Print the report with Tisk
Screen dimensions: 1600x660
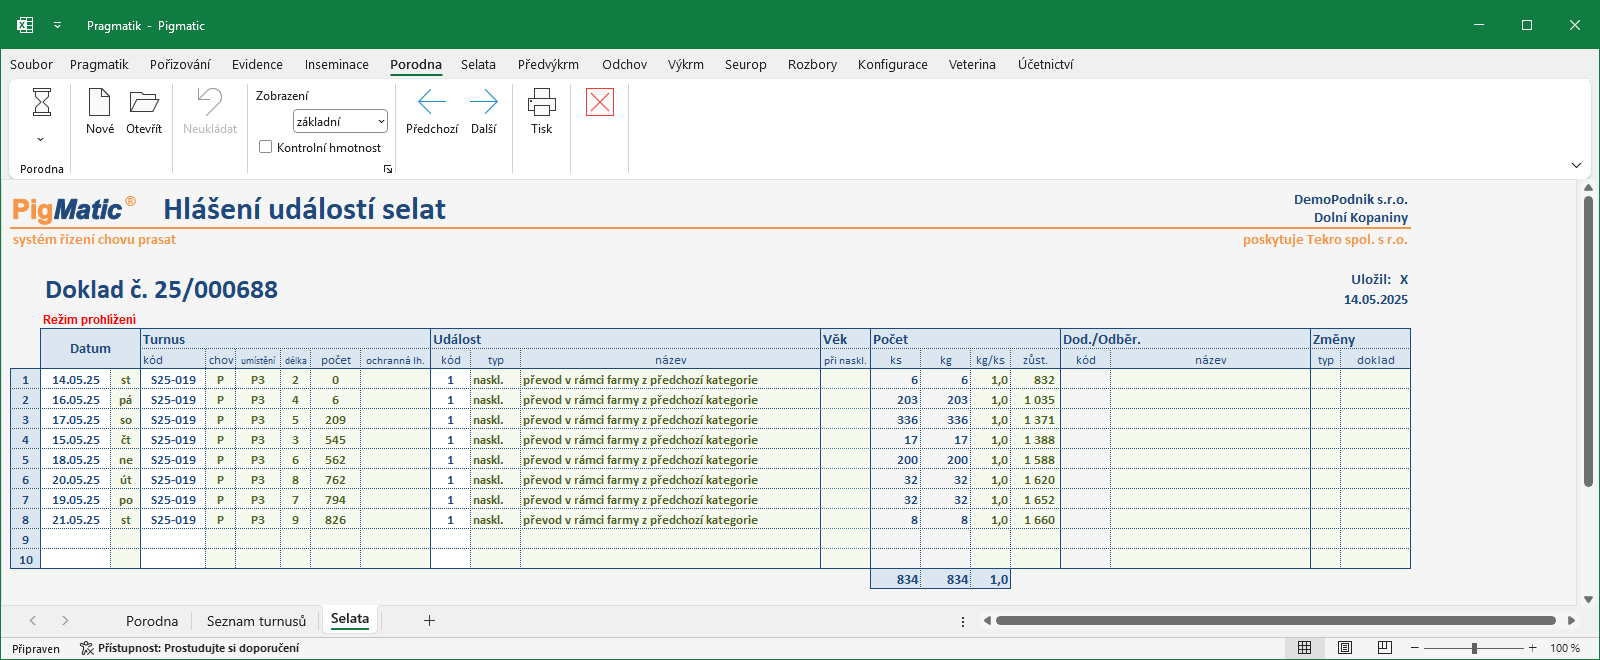pyautogui.click(x=542, y=111)
